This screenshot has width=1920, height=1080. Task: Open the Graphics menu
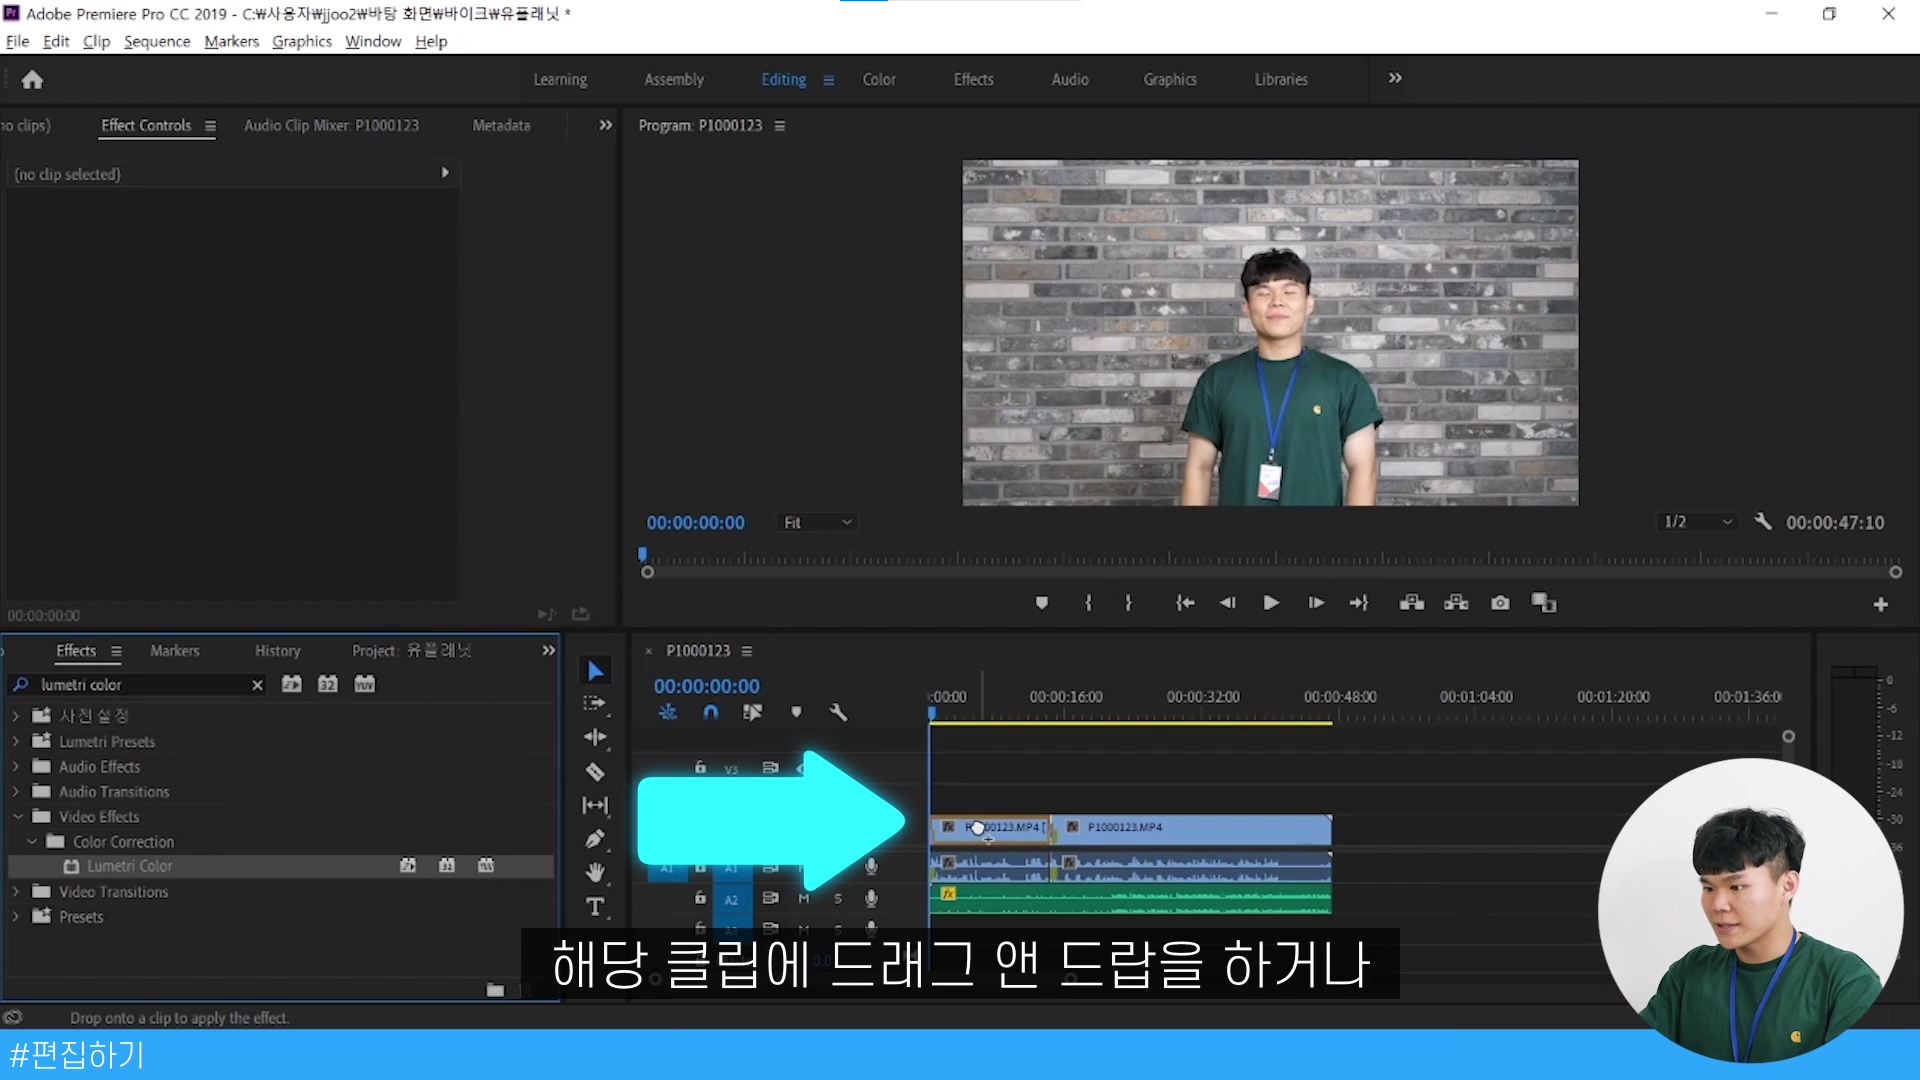pos(301,41)
